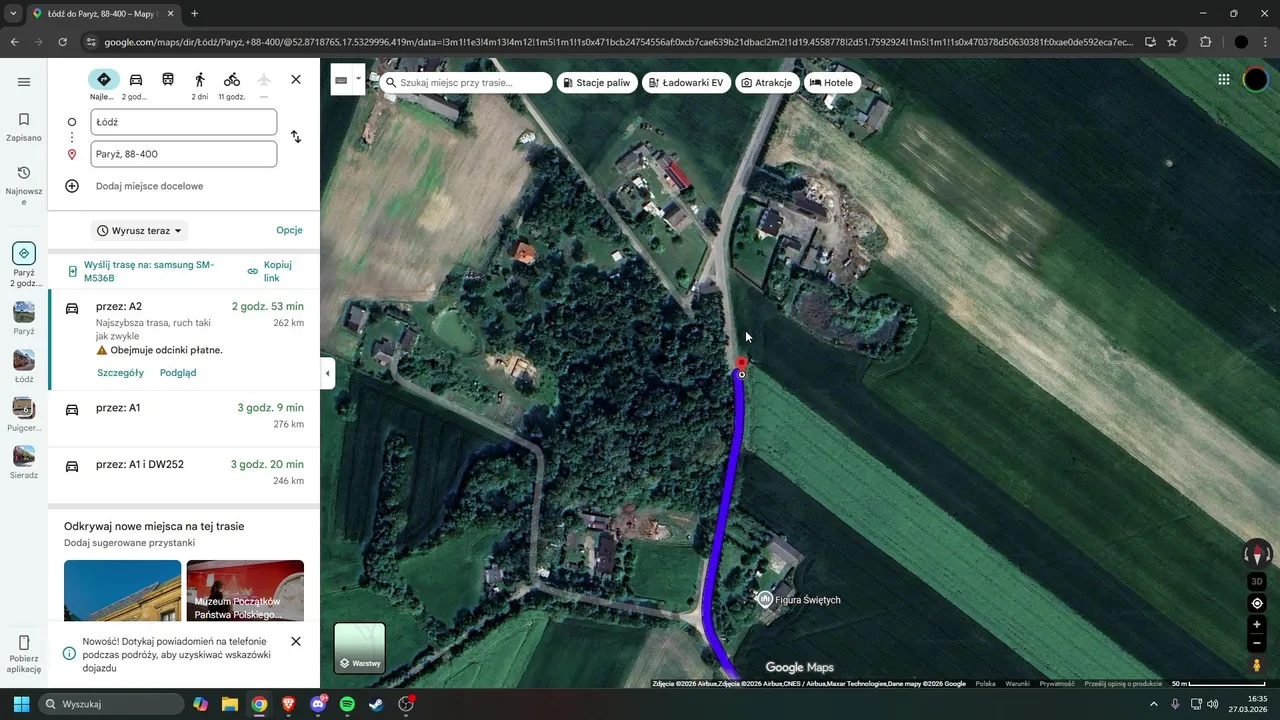The height and width of the screenshot is (720, 1280).
Task: Zoom in on the map
Action: 1257,625
